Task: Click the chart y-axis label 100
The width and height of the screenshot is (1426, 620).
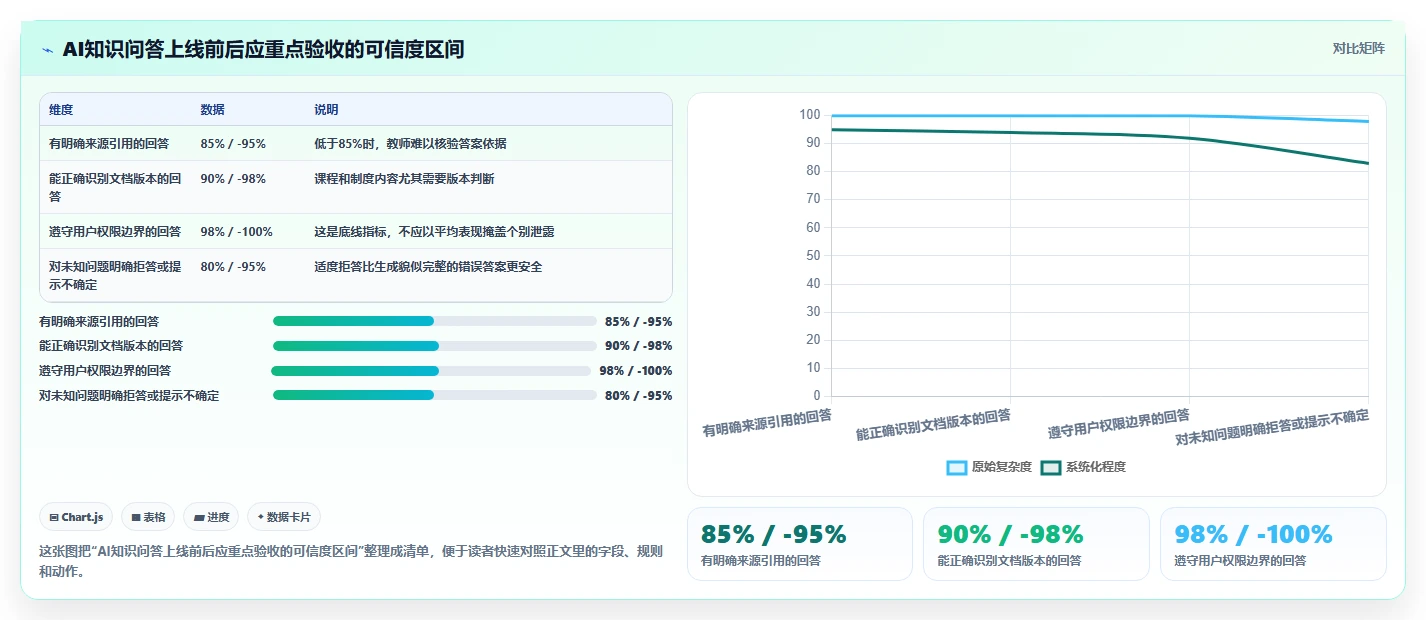Action: point(809,115)
